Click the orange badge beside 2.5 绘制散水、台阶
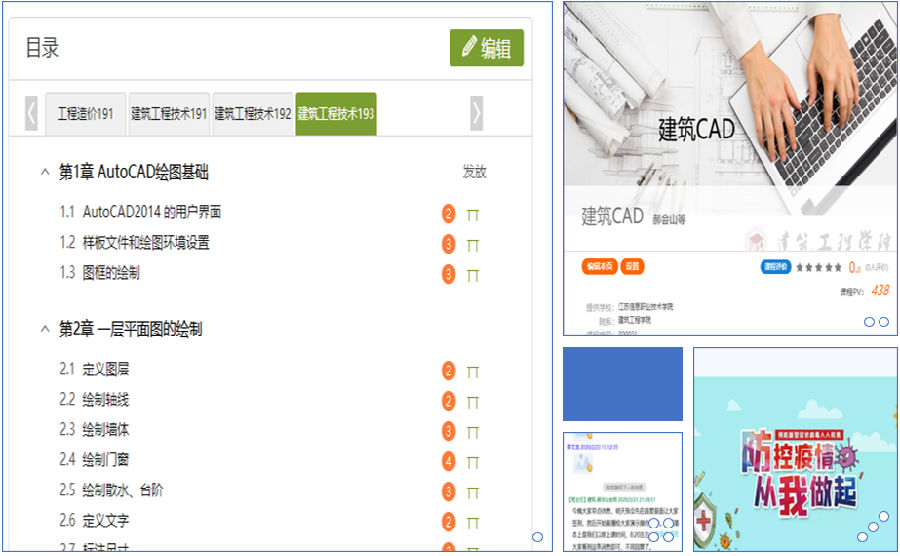The image size is (900, 556). [448, 492]
